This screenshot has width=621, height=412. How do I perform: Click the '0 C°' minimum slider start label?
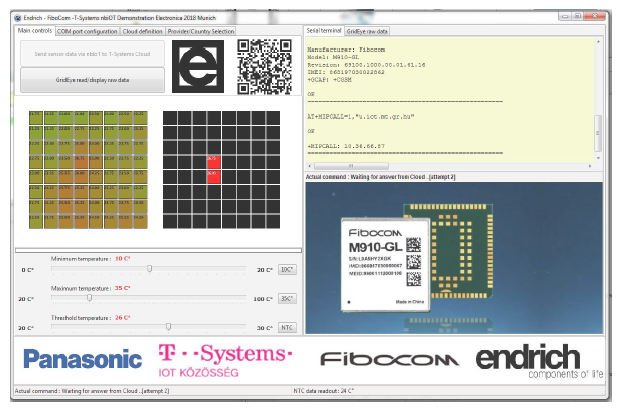28,270
